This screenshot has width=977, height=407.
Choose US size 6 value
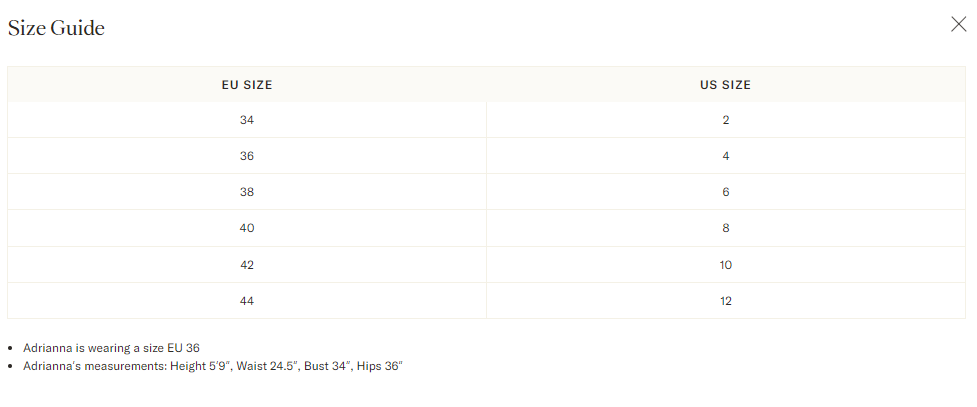(x=725, y=192)
